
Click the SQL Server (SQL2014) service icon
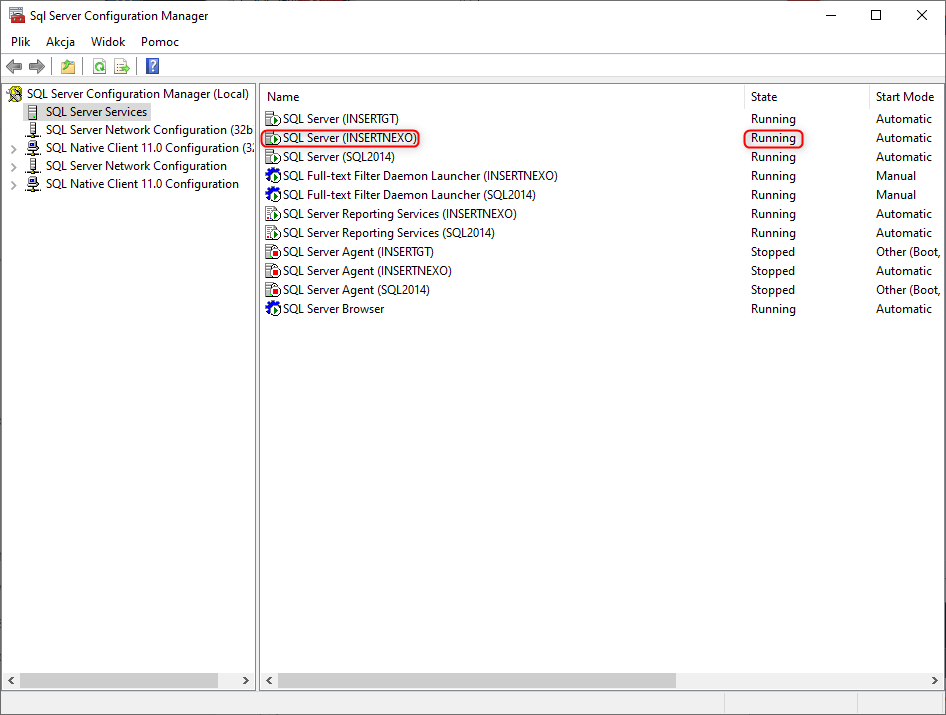[273, 157]
